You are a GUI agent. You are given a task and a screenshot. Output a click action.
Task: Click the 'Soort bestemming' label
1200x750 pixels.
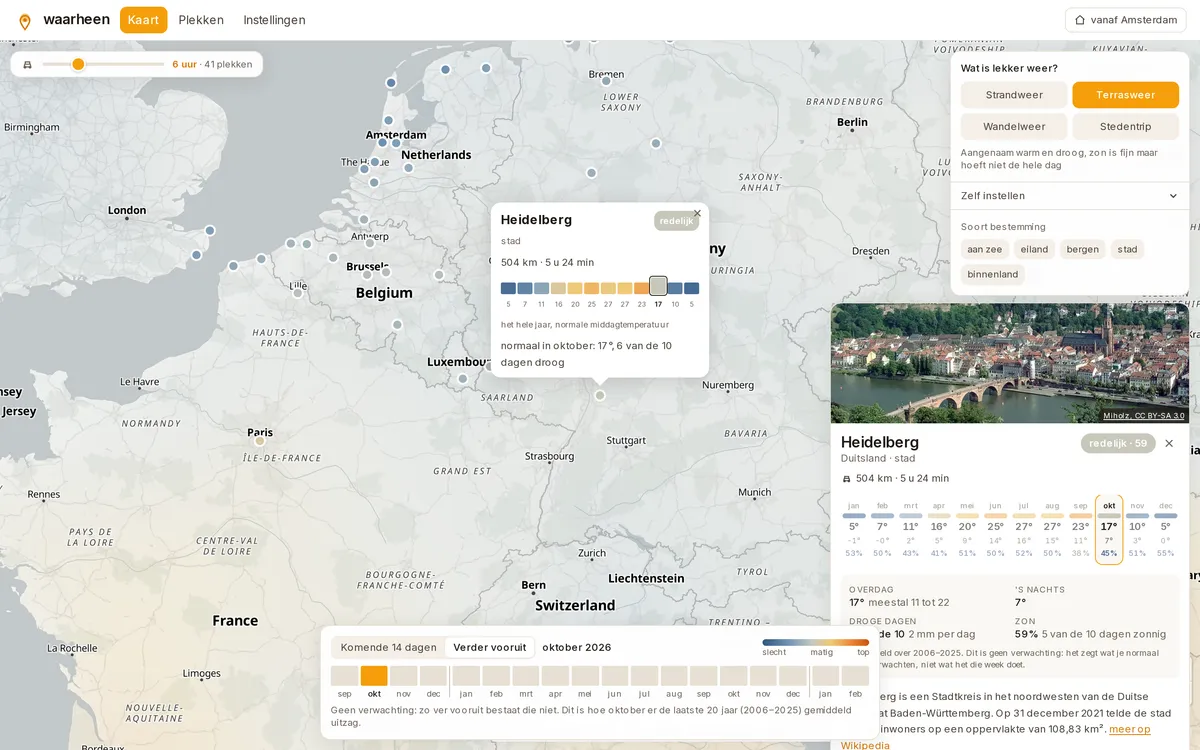(1003, 227)
